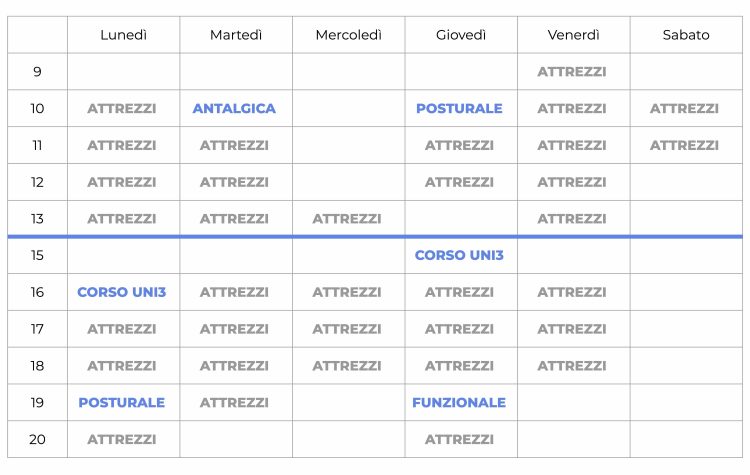Select the Giovedì column header

coord(461,35)
